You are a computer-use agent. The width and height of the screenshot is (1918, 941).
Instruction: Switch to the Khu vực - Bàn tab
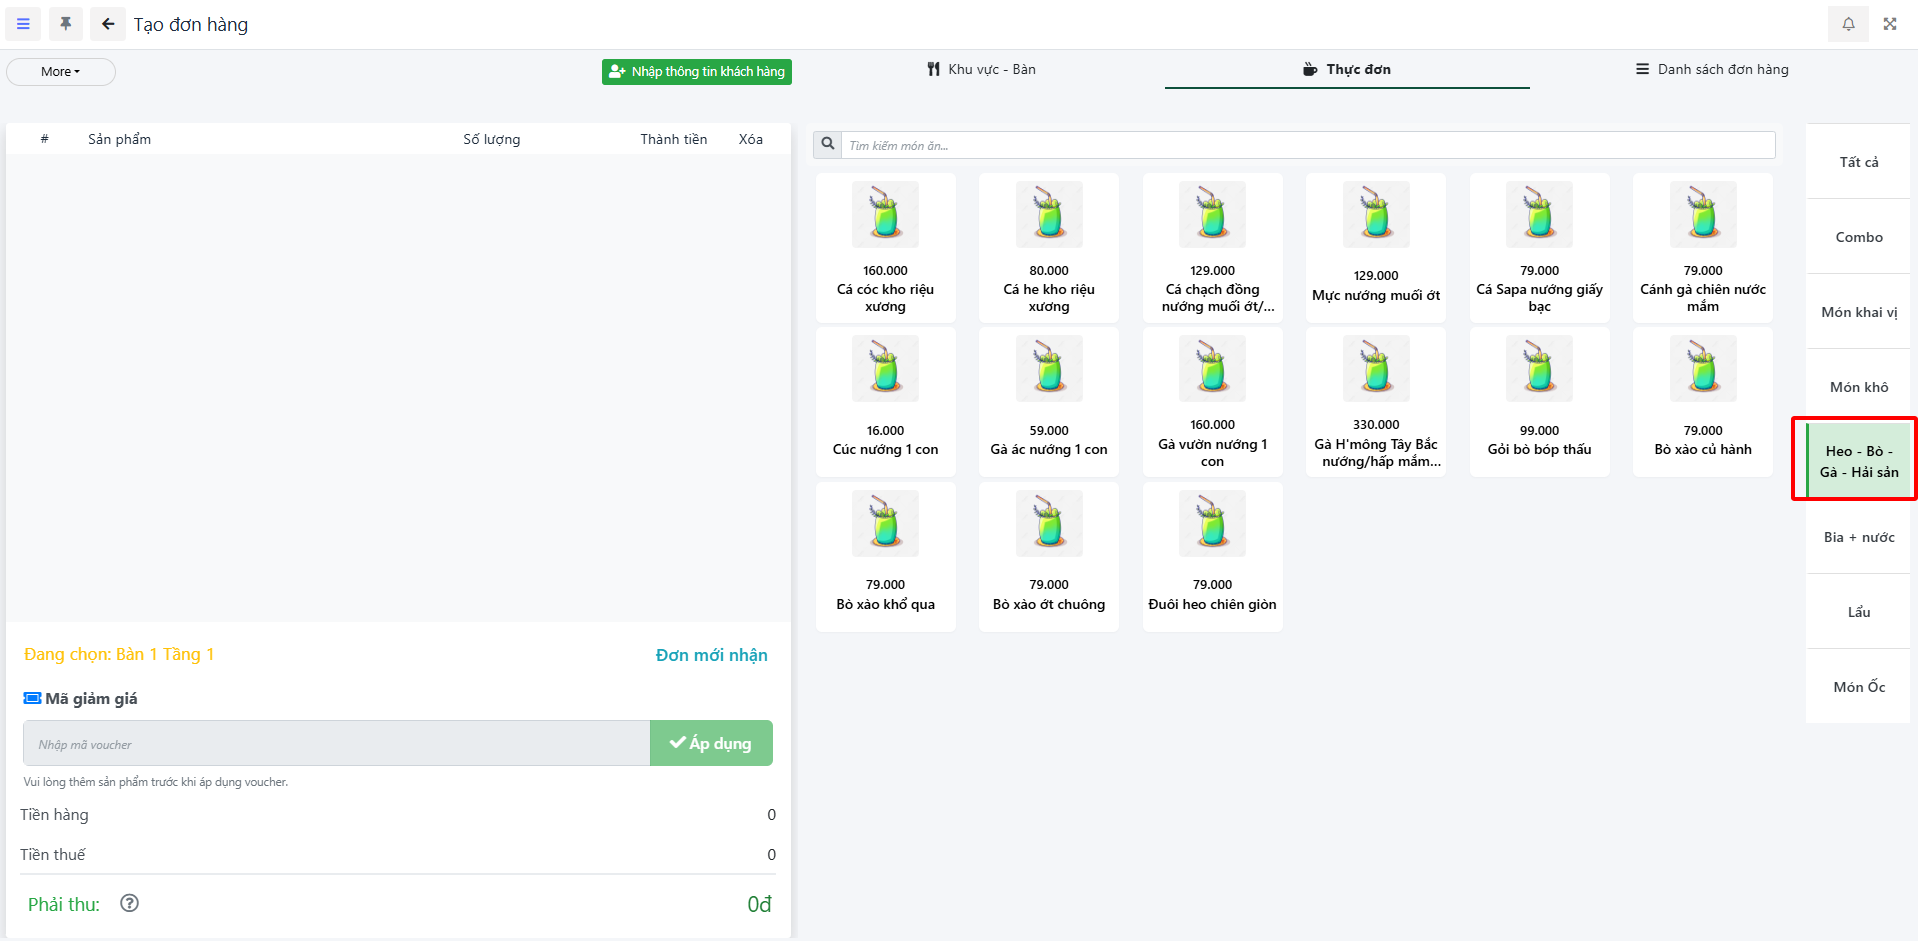point(981,70)
